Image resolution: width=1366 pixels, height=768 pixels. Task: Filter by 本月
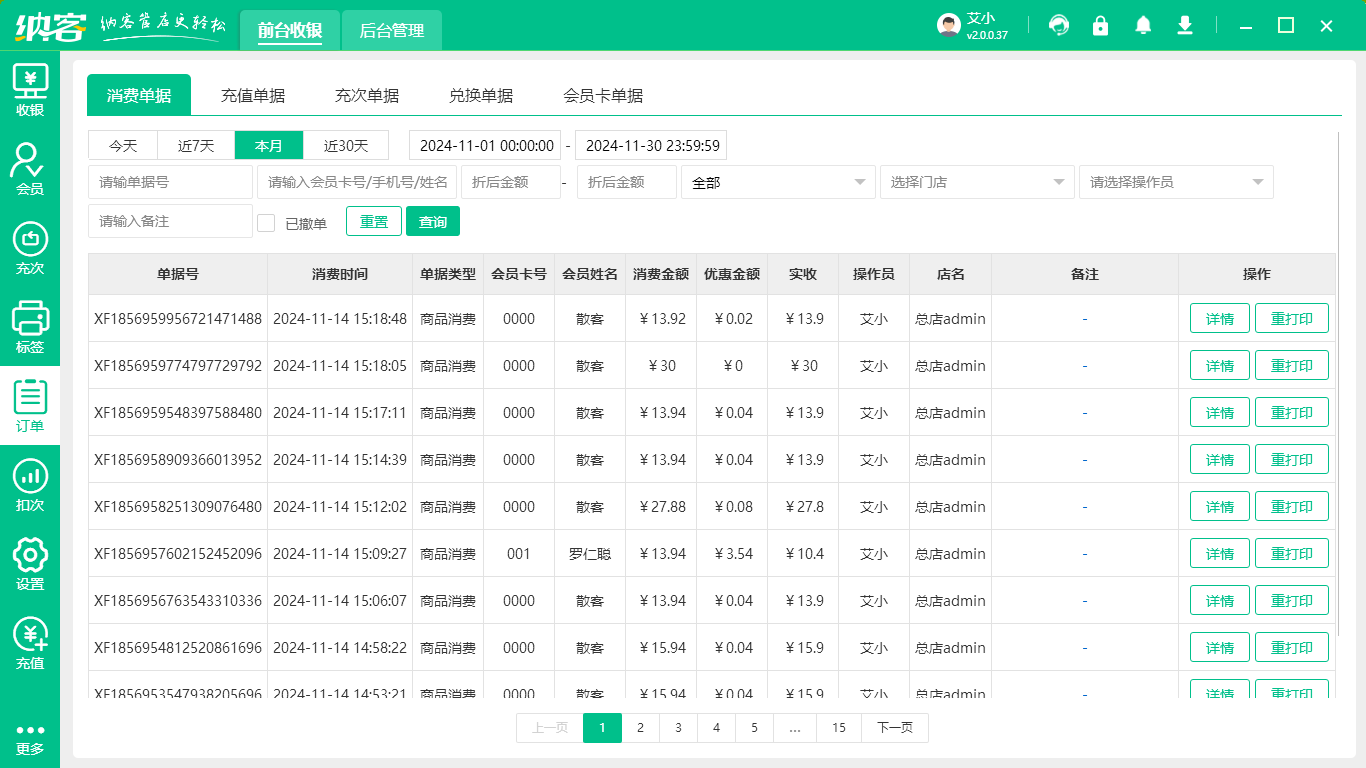point(269,145)
